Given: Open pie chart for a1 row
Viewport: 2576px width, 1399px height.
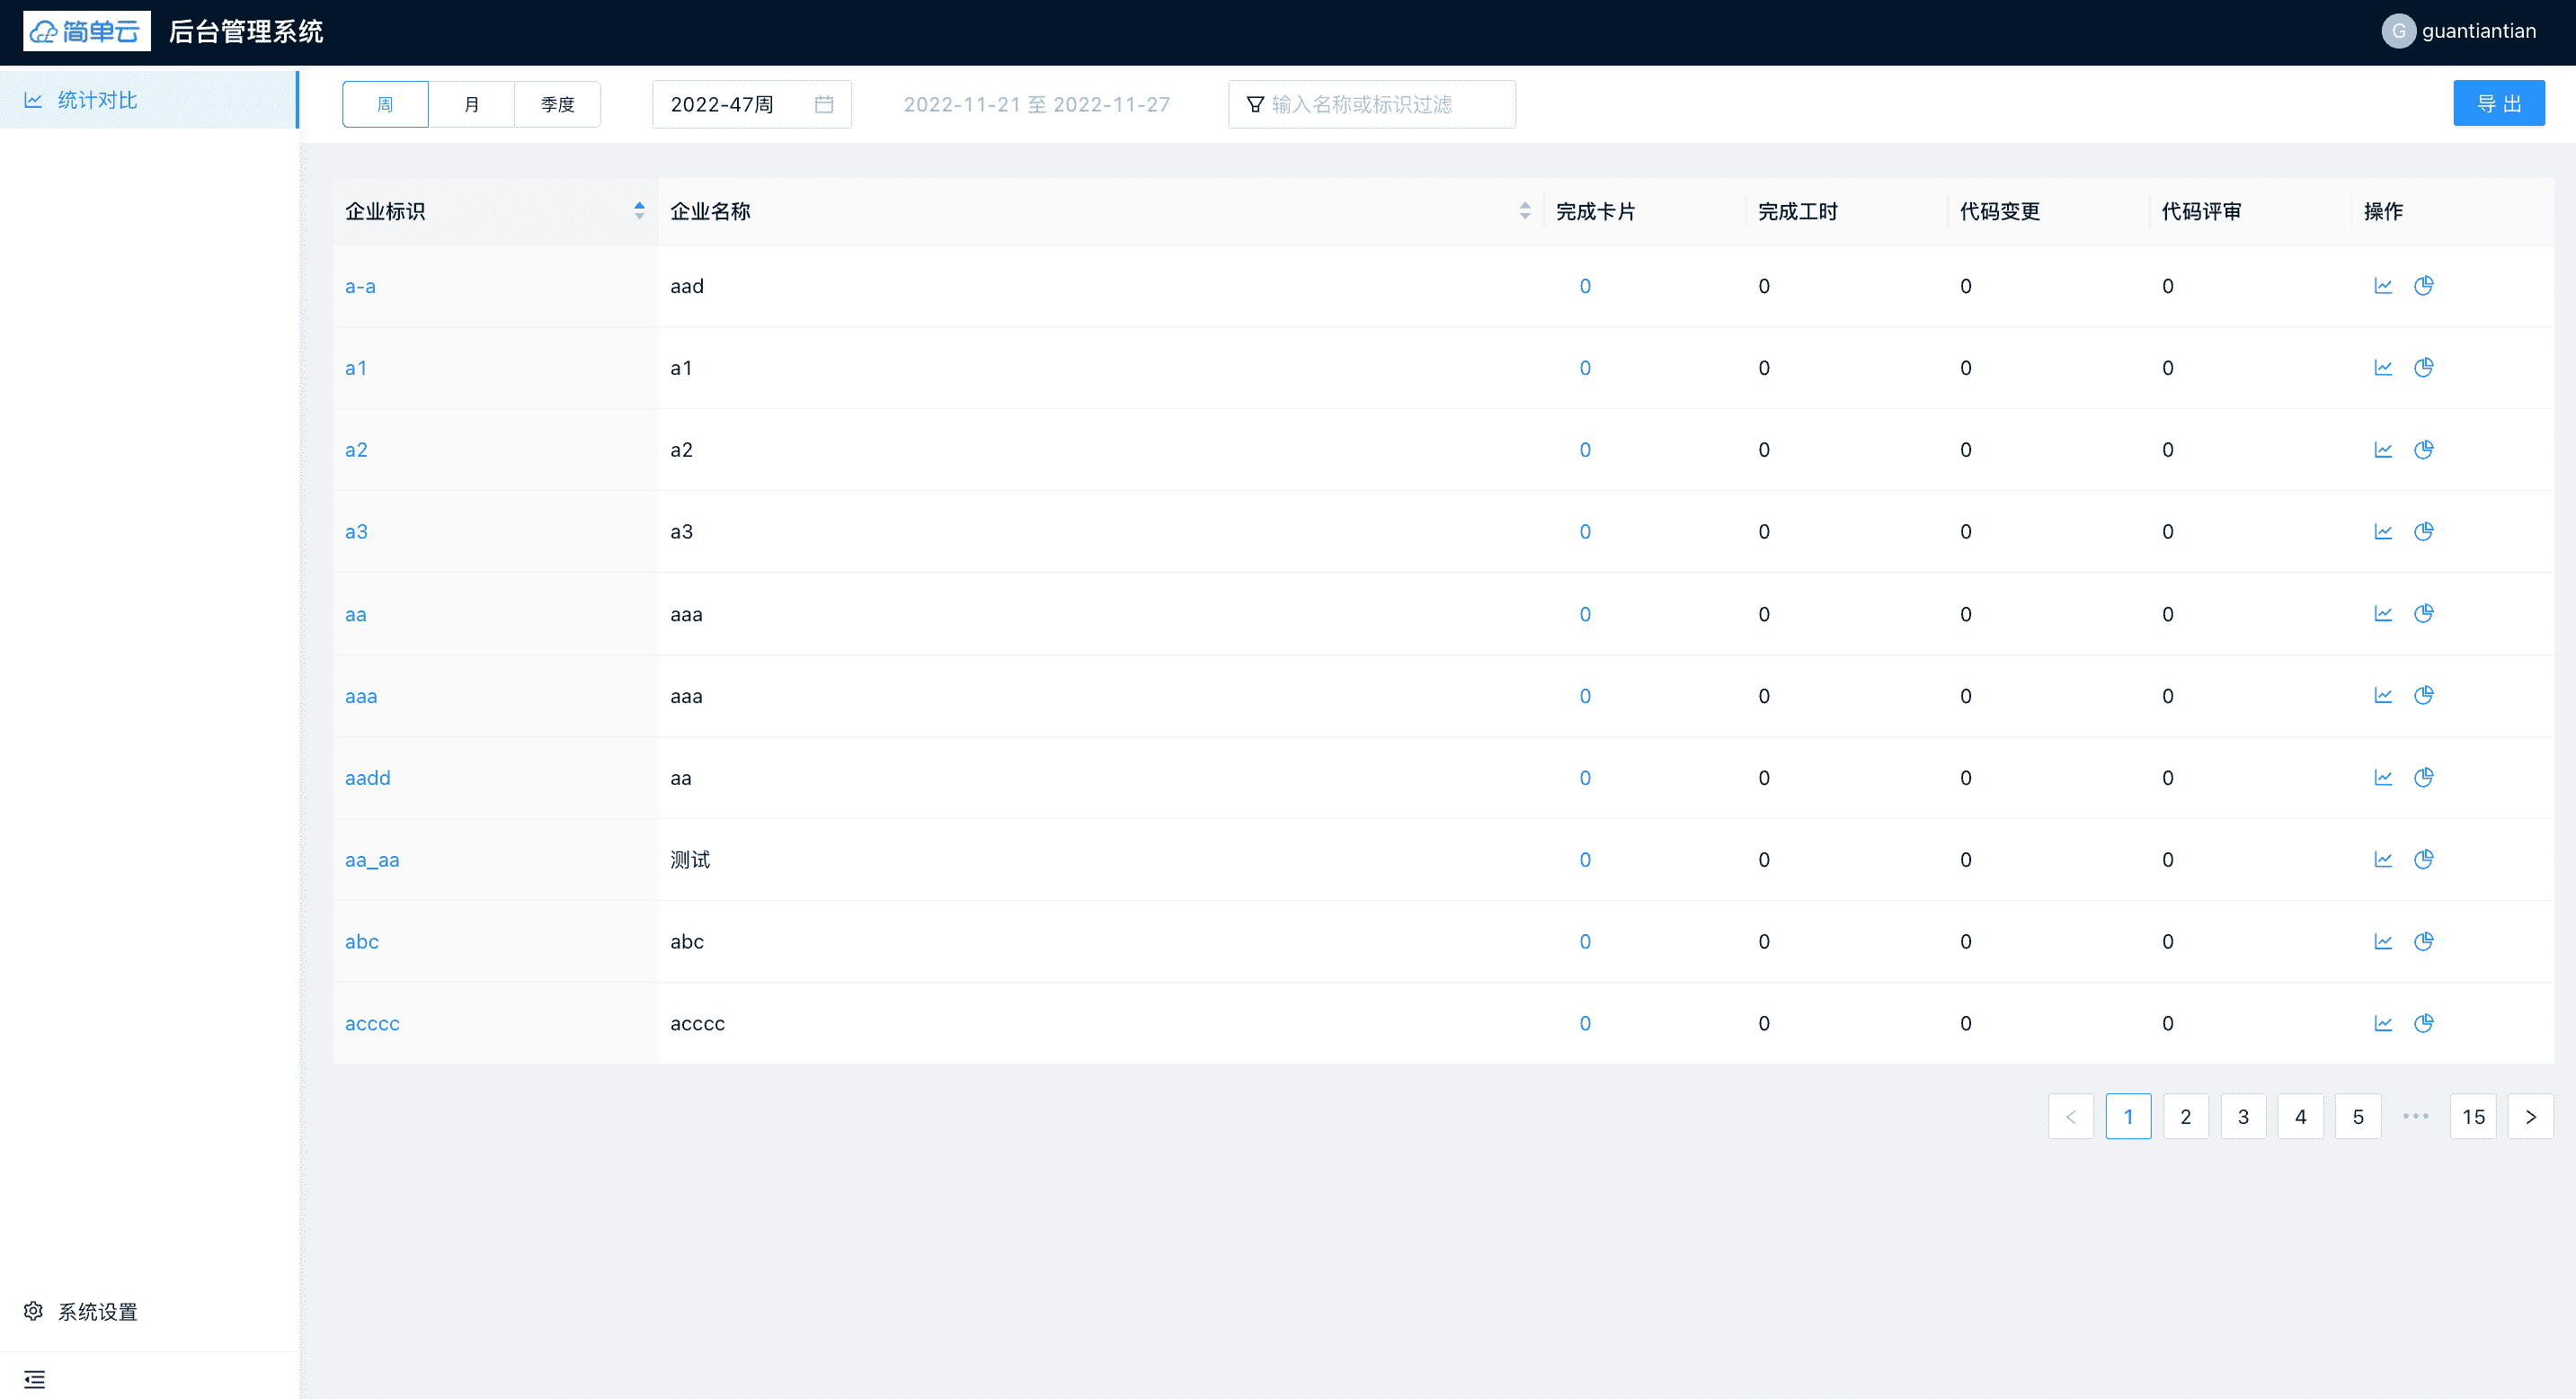Looking at the screenshot, I should (x=2423, y=368).
